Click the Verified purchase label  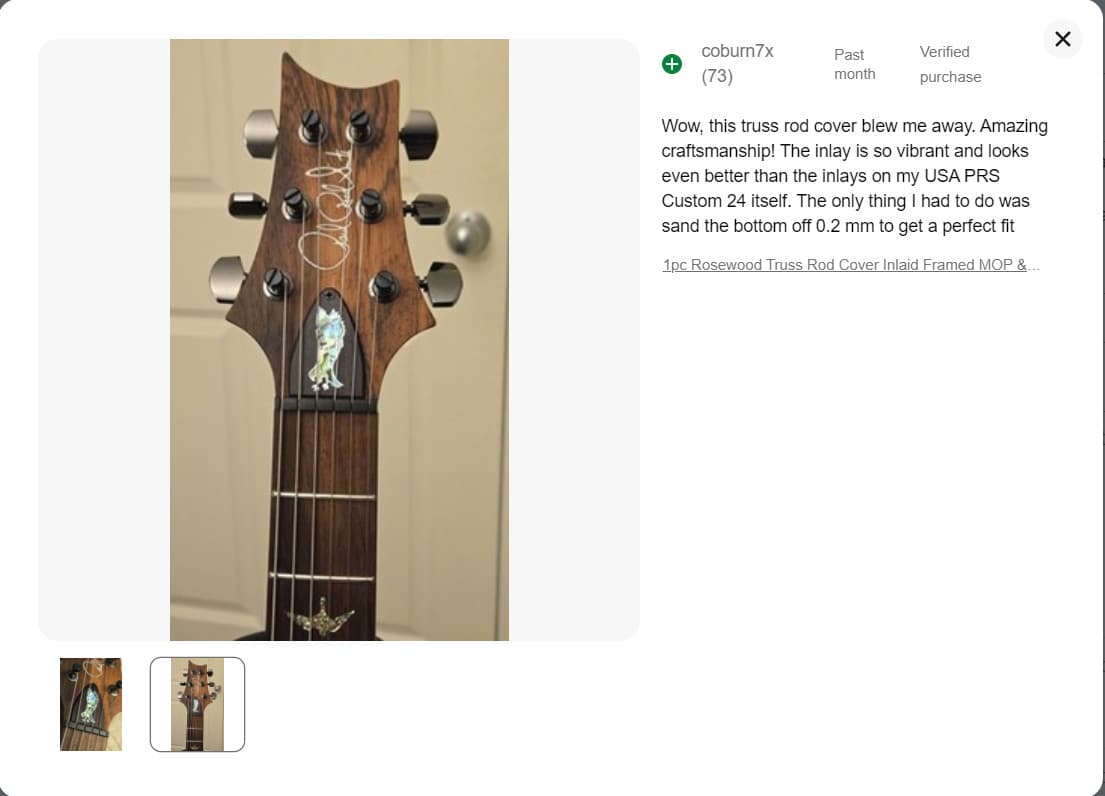950,64
